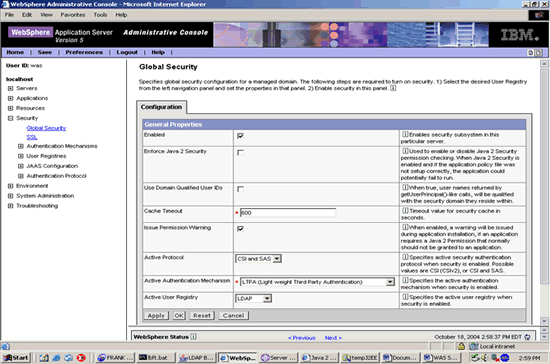
Task: Select the Configuration tab
Action: (x=161, y=107)
